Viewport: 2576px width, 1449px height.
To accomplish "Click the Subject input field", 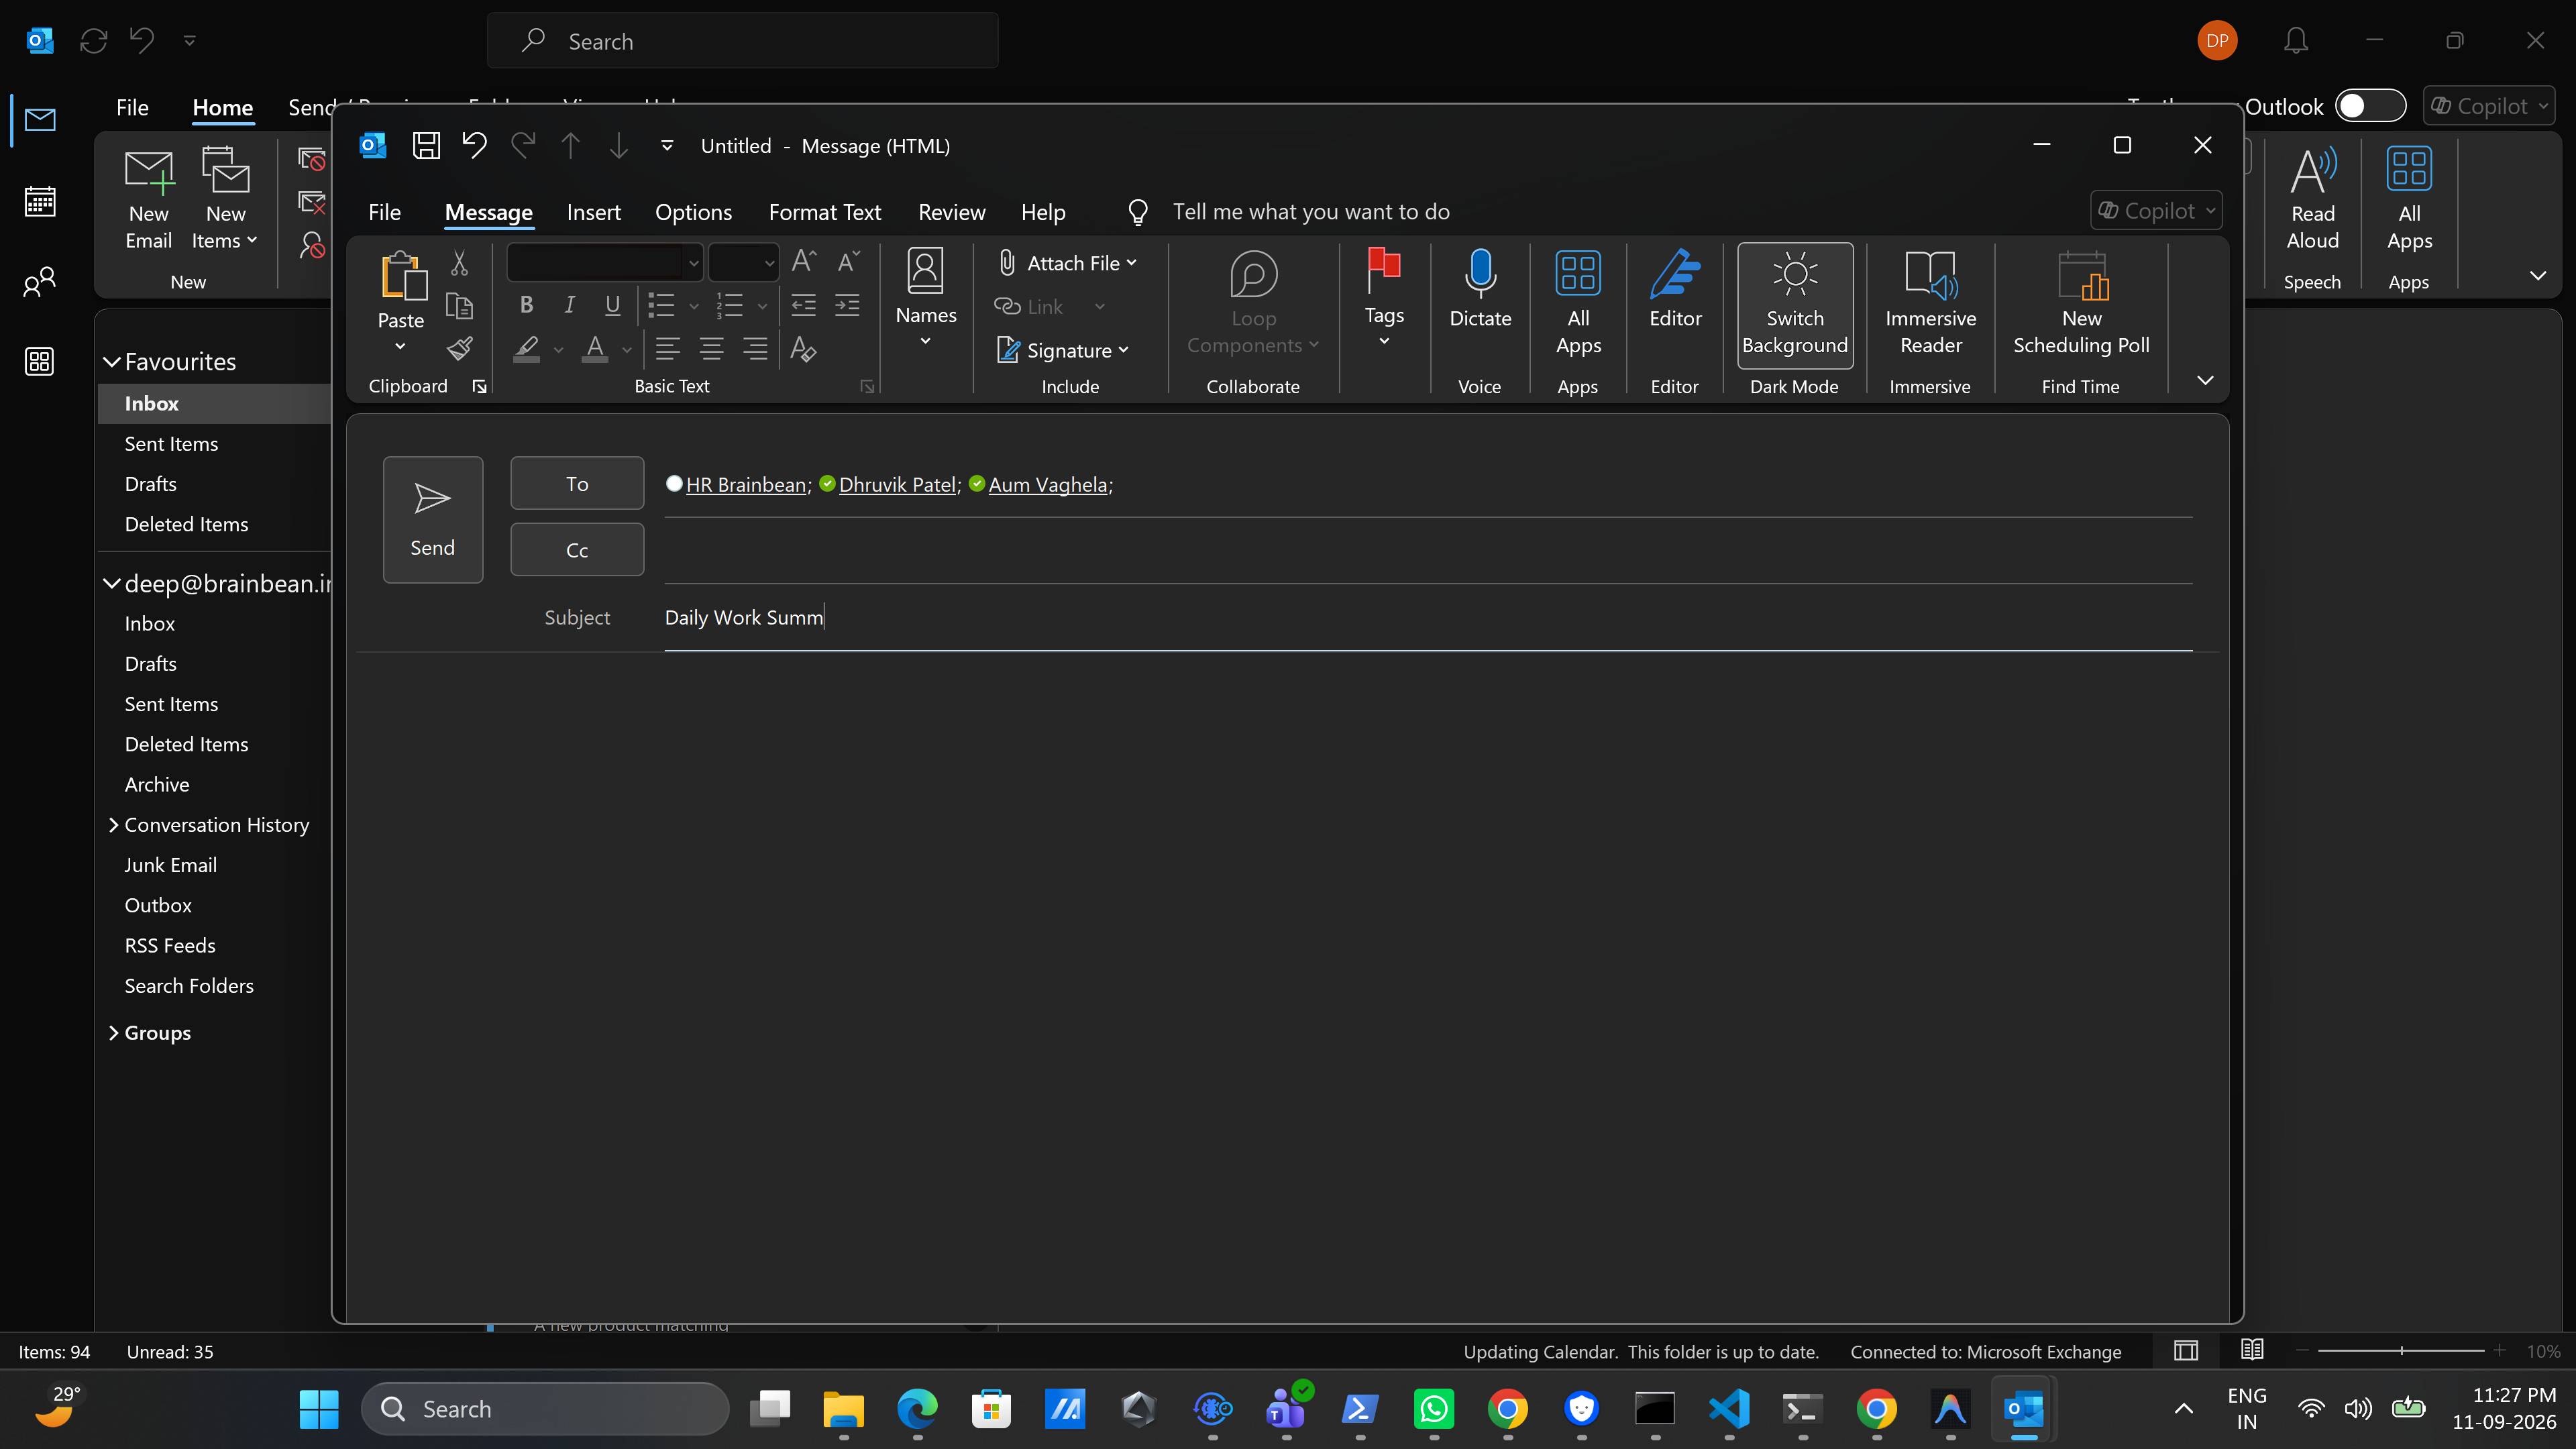I will [x=1427, y=618].
